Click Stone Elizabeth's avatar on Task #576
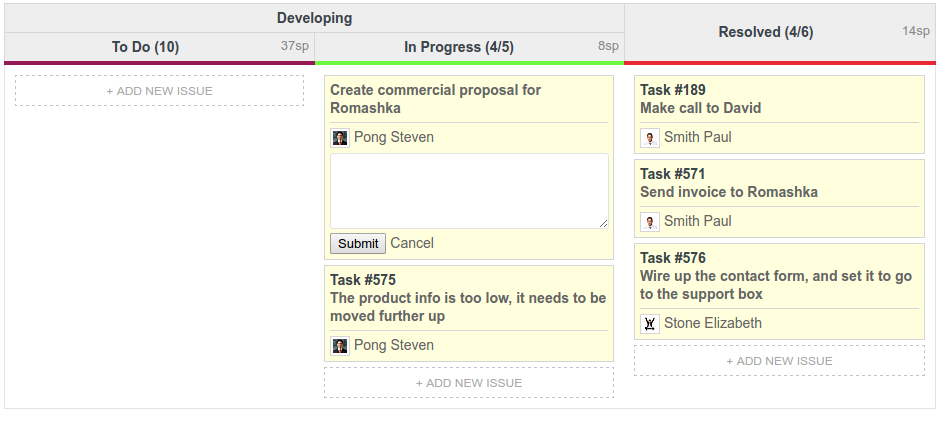 click(x=650, y=324)
